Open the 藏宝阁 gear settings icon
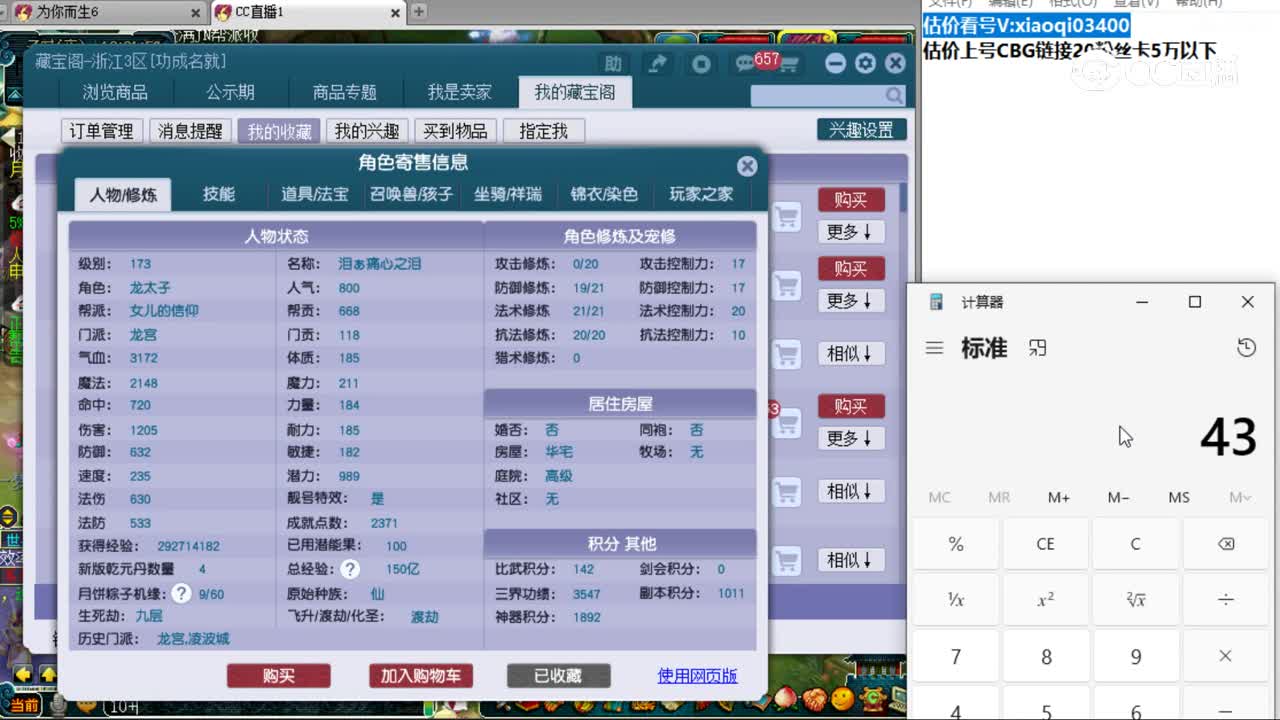 865,62
